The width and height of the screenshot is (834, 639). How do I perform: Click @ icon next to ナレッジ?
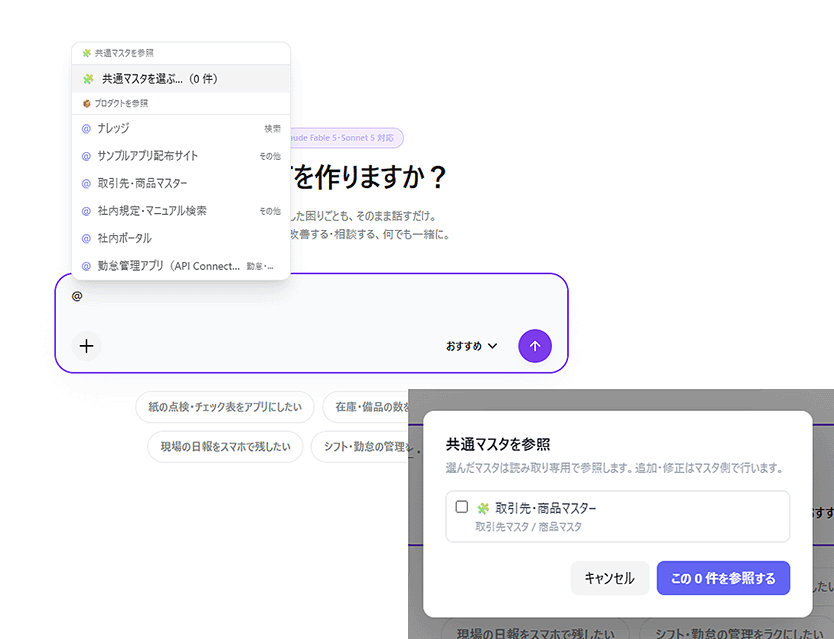point(86,129)
